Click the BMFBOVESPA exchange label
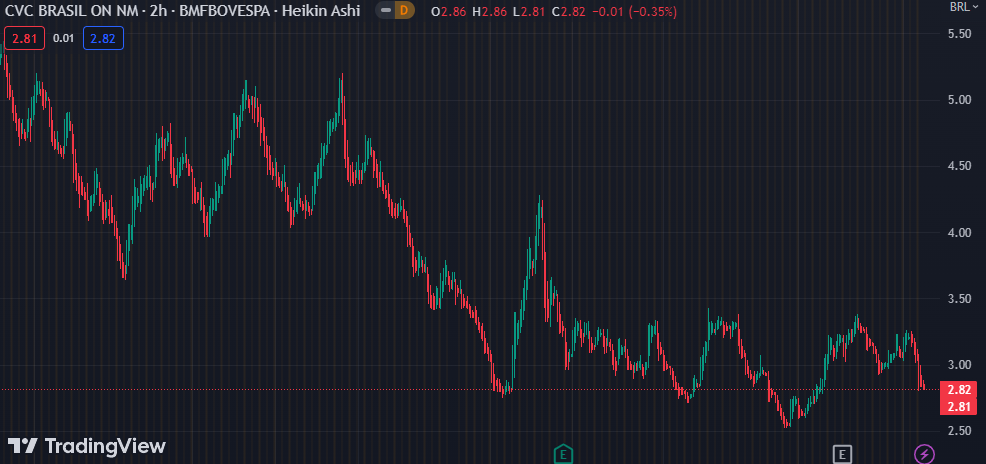The width and height of the screenshot is (986, 464). pos(224,10)
